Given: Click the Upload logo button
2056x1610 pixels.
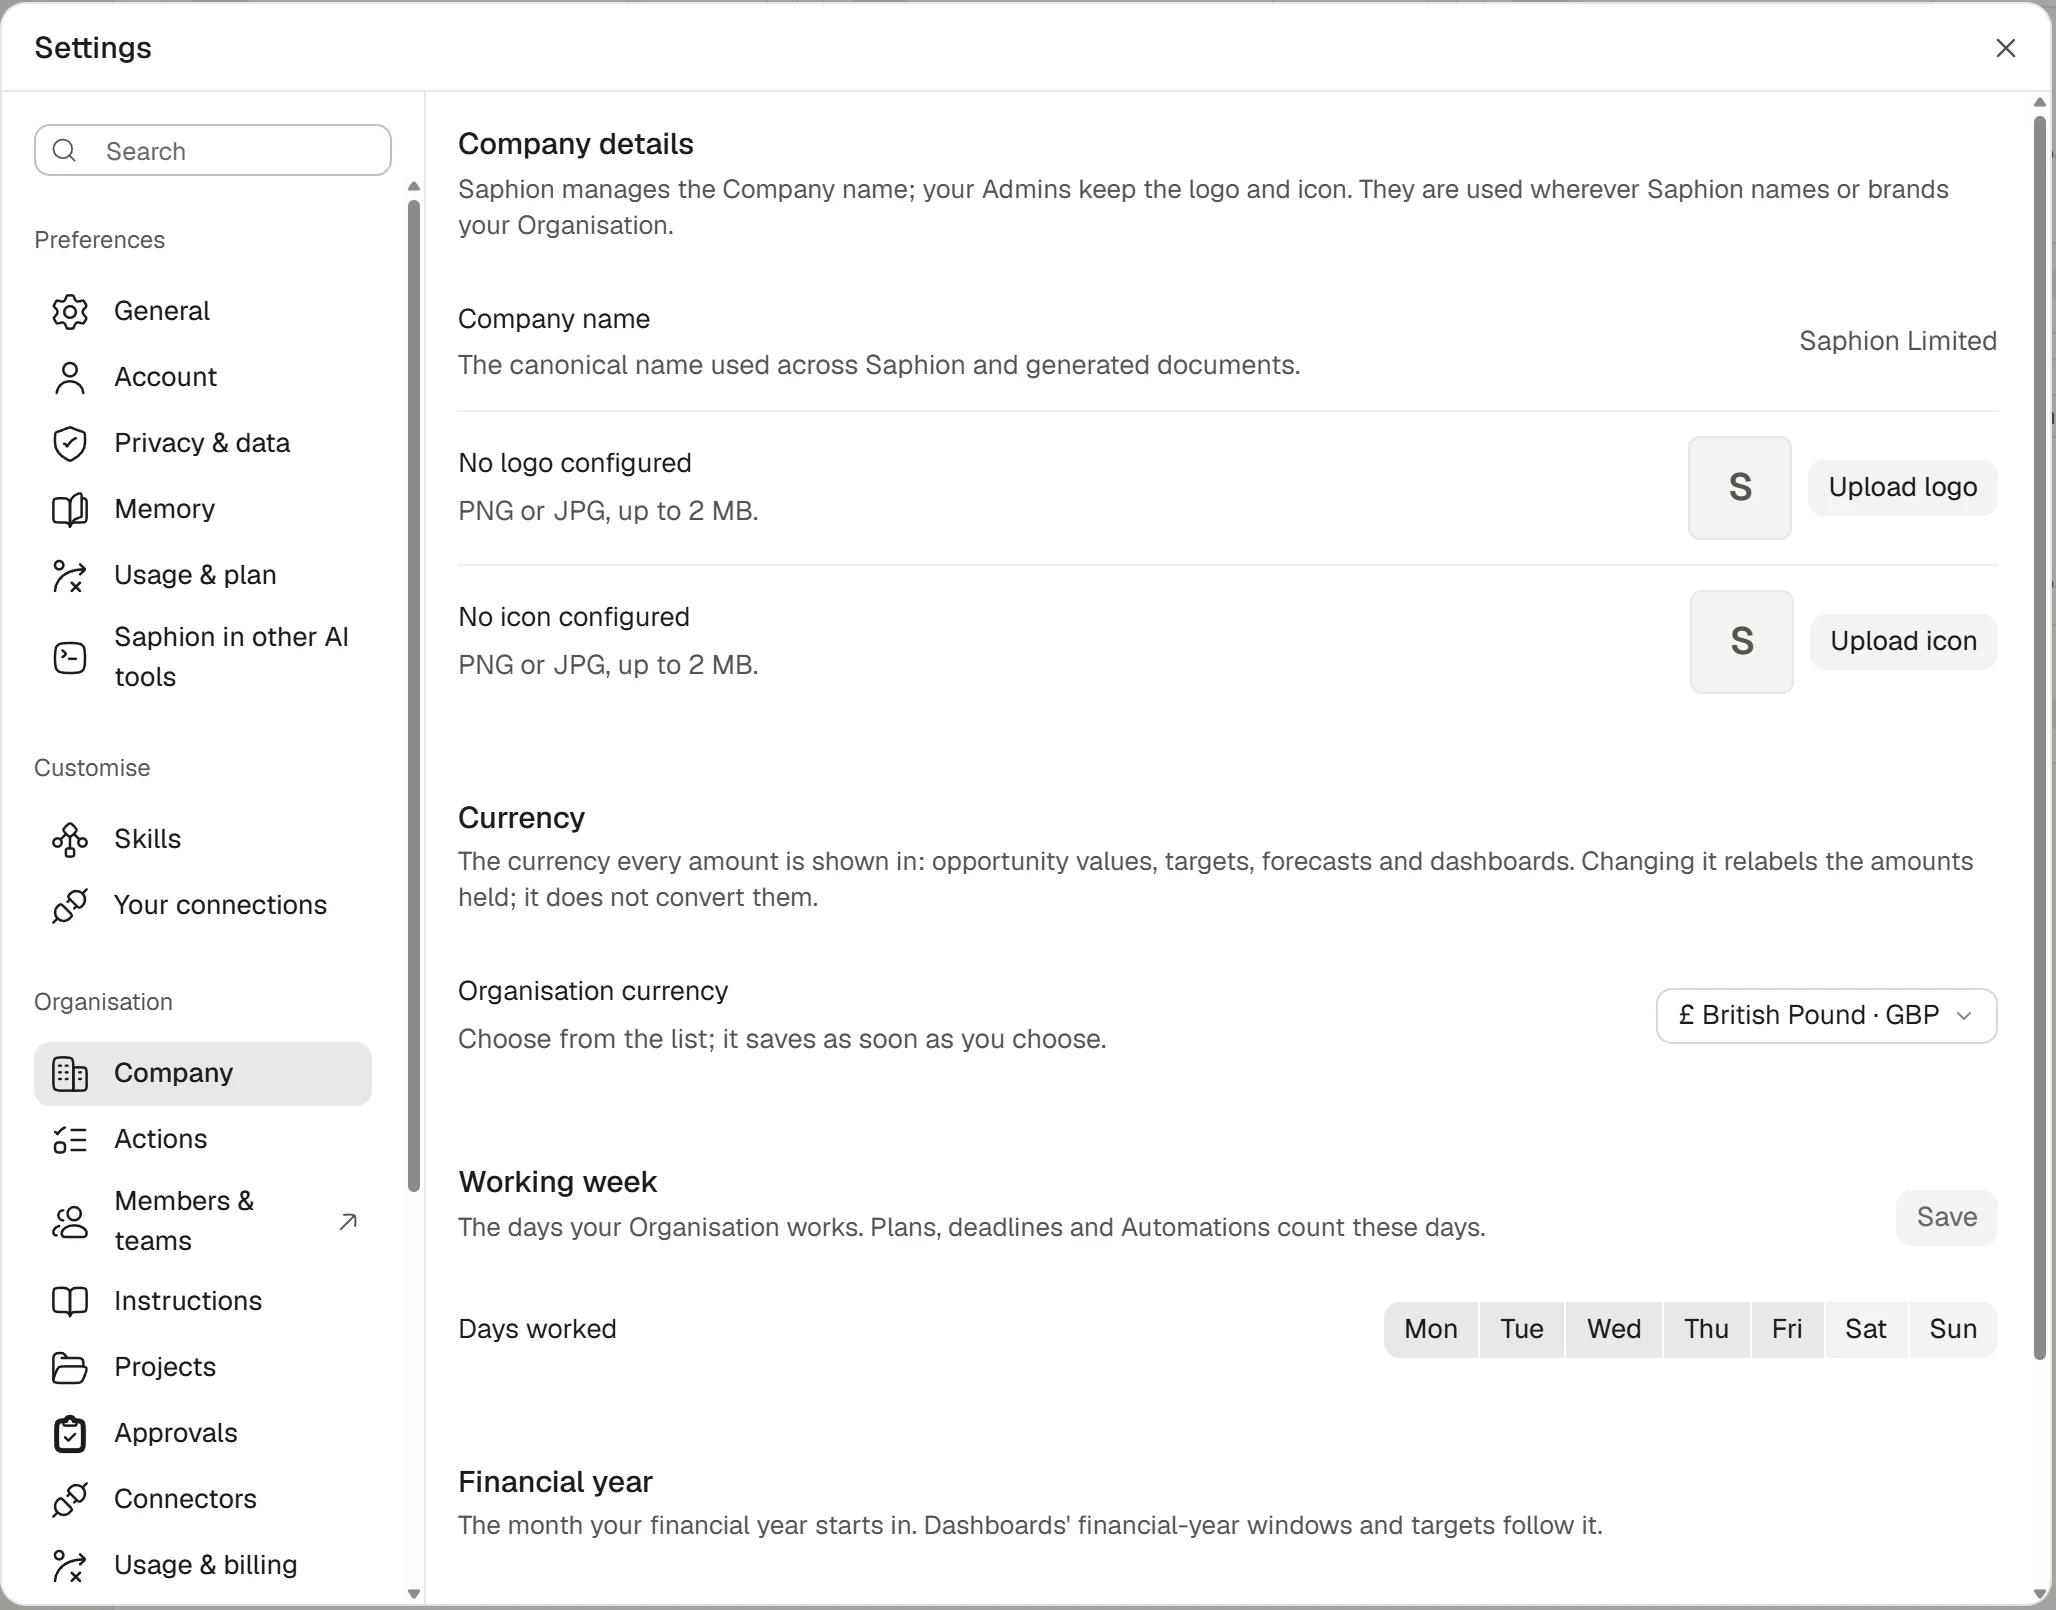Looking at the screenshot, I should click(x=1903, y=488).
